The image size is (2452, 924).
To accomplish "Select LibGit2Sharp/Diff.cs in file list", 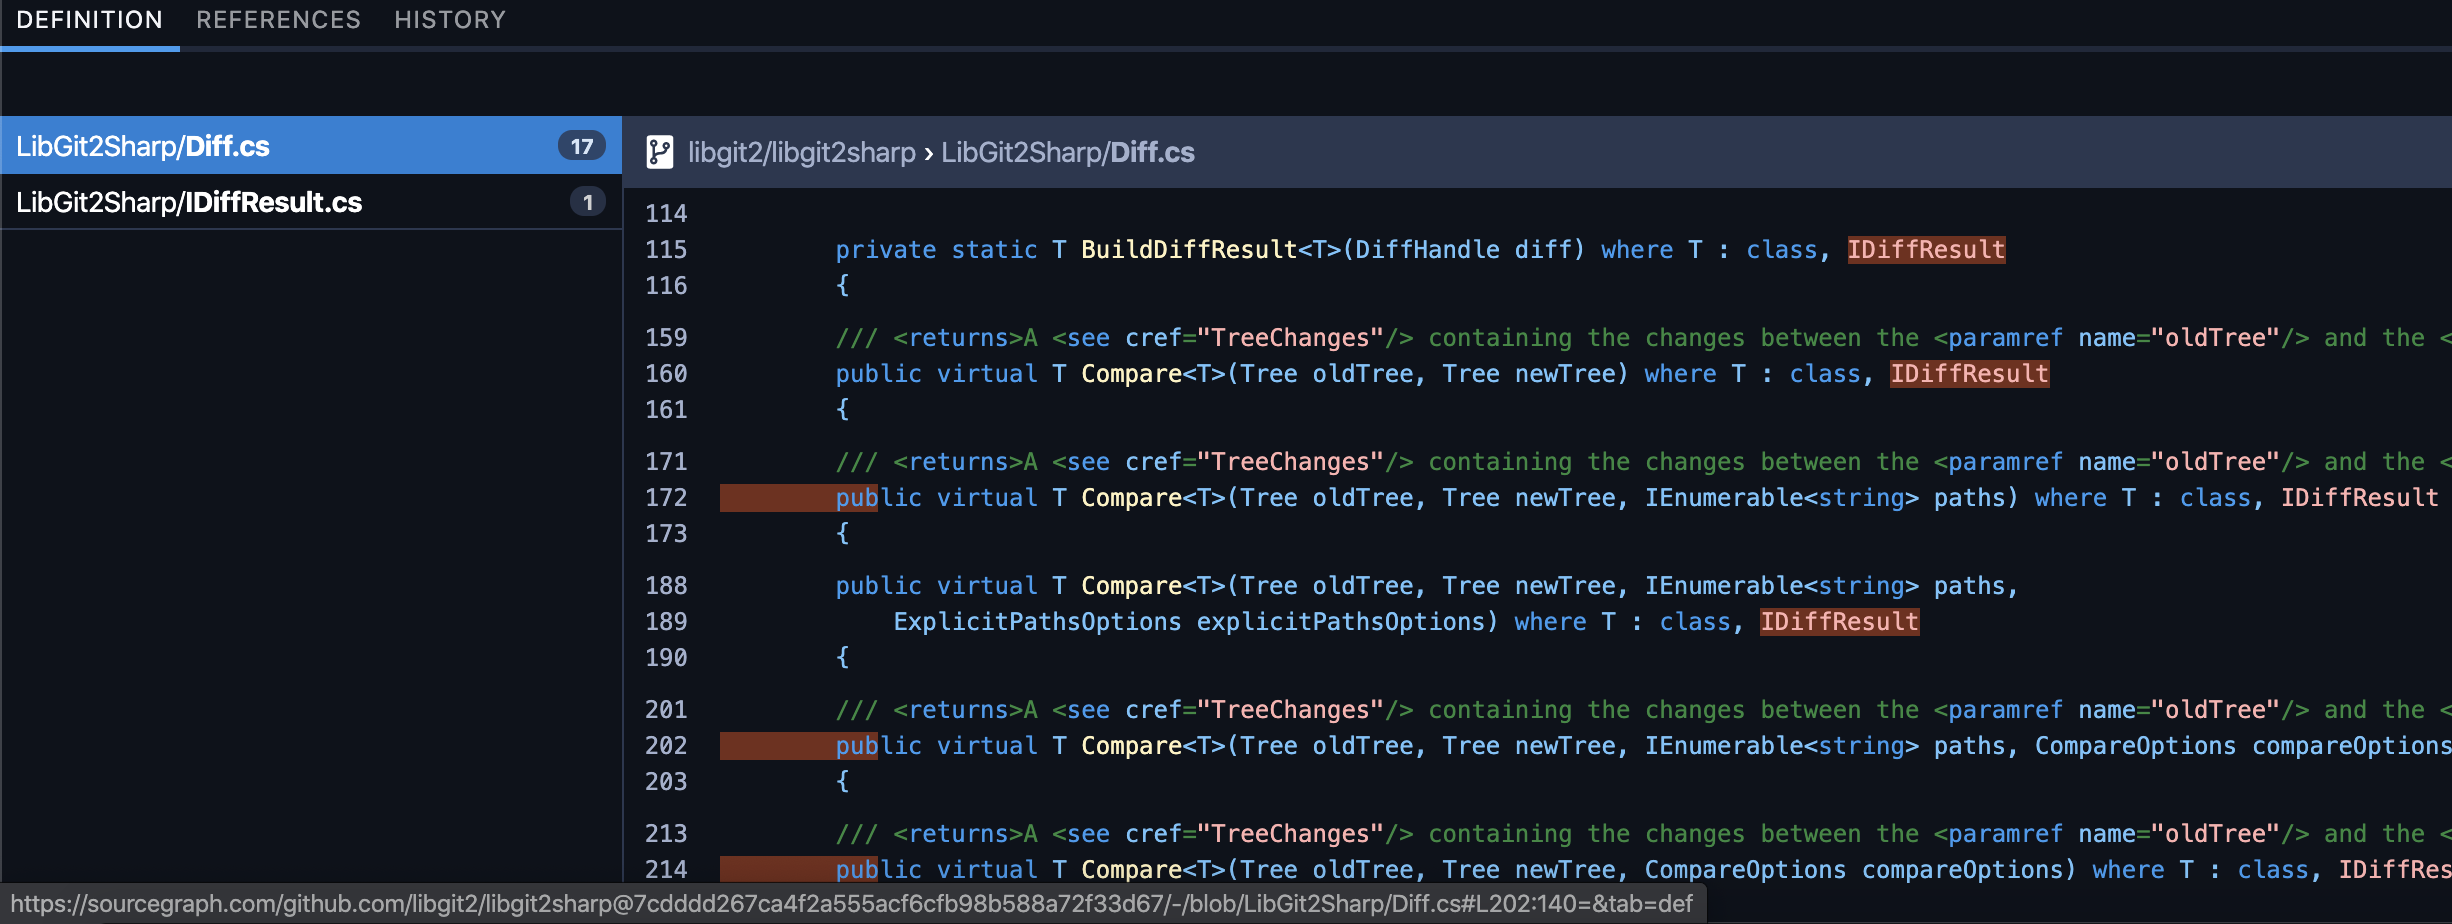I will pyautogui.click(x=311, y=146).
